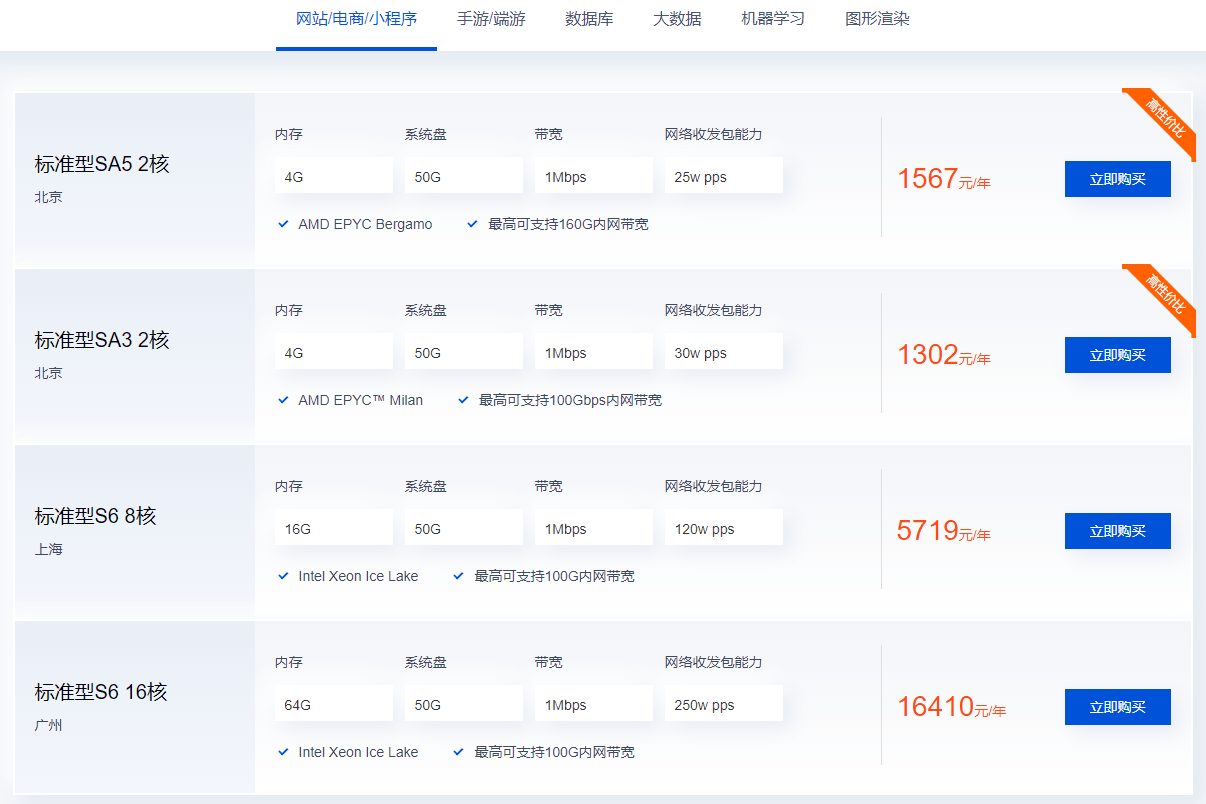Click the 25w pps value box

point(724,175)
